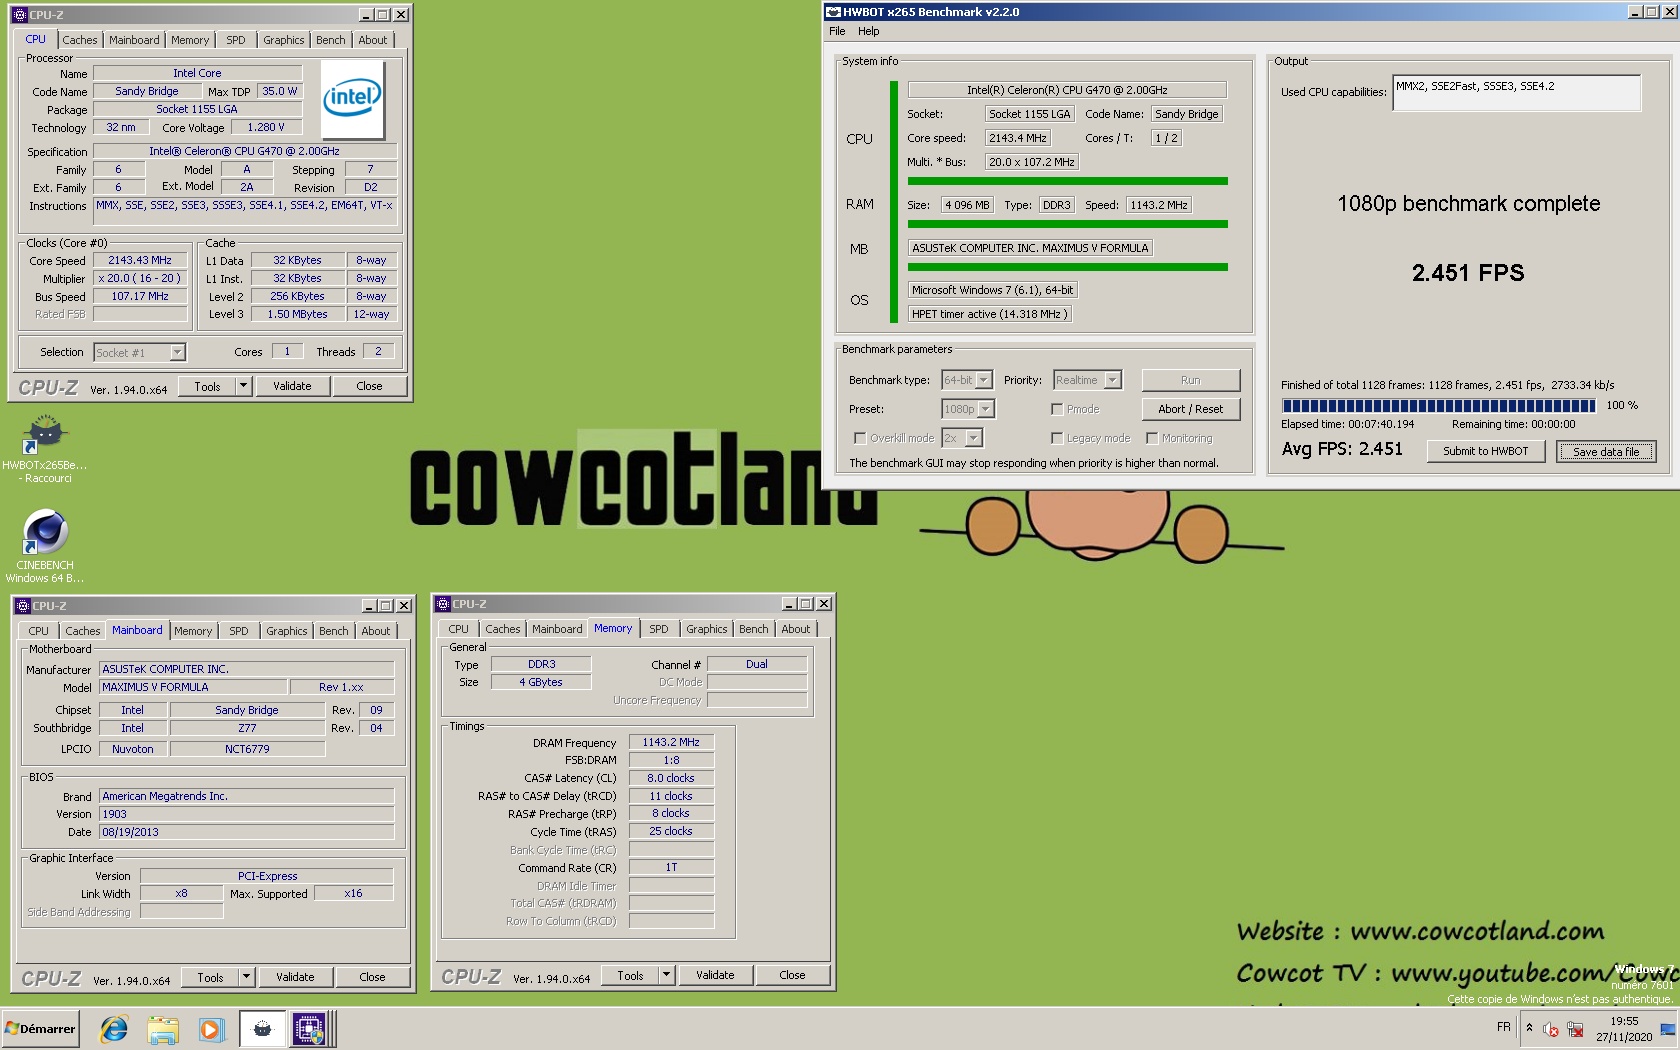Click the Run button
This screenshot has height=1050, width=1680.
tap(1191, 380)
